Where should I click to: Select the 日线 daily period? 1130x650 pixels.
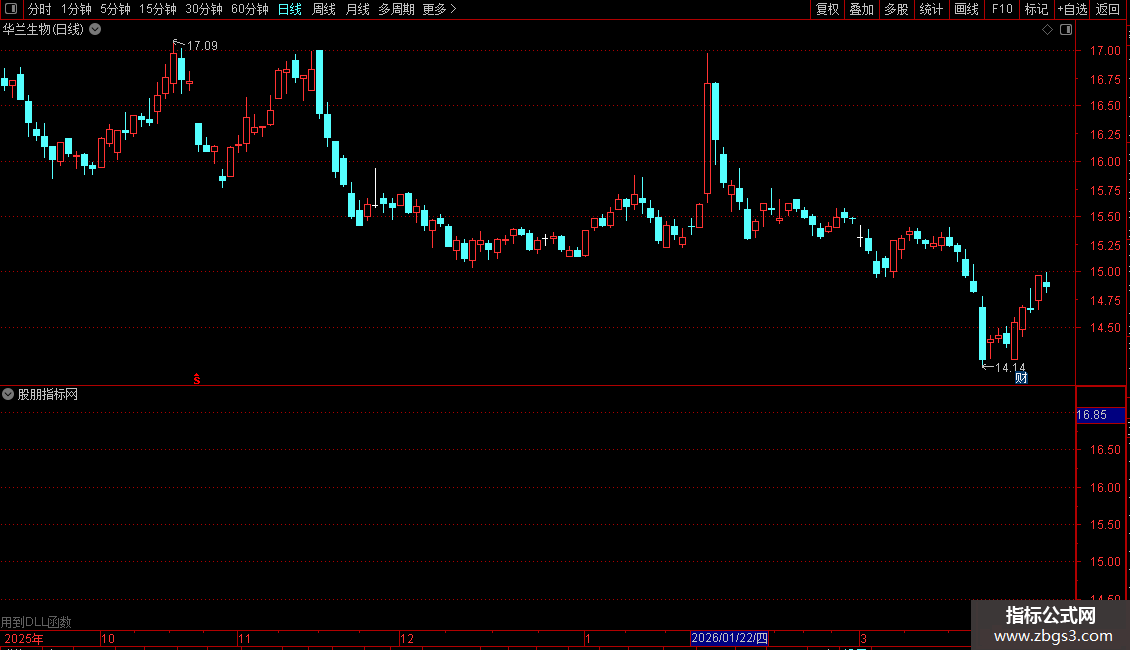click(x=290, y=9)
